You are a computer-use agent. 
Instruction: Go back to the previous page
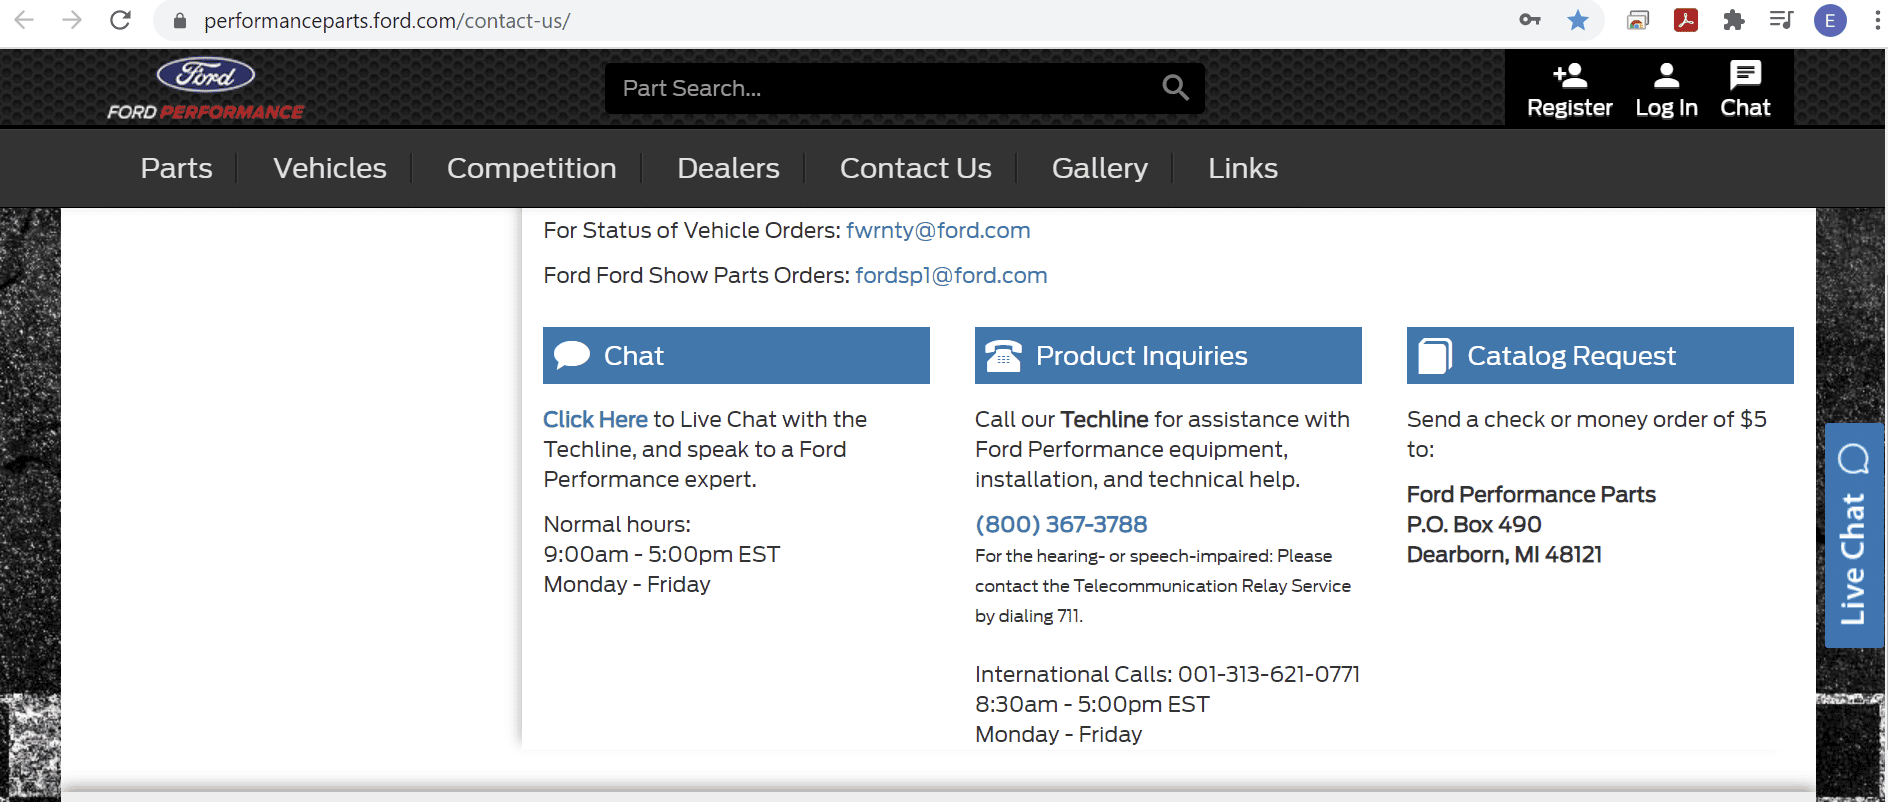point(24,20)
